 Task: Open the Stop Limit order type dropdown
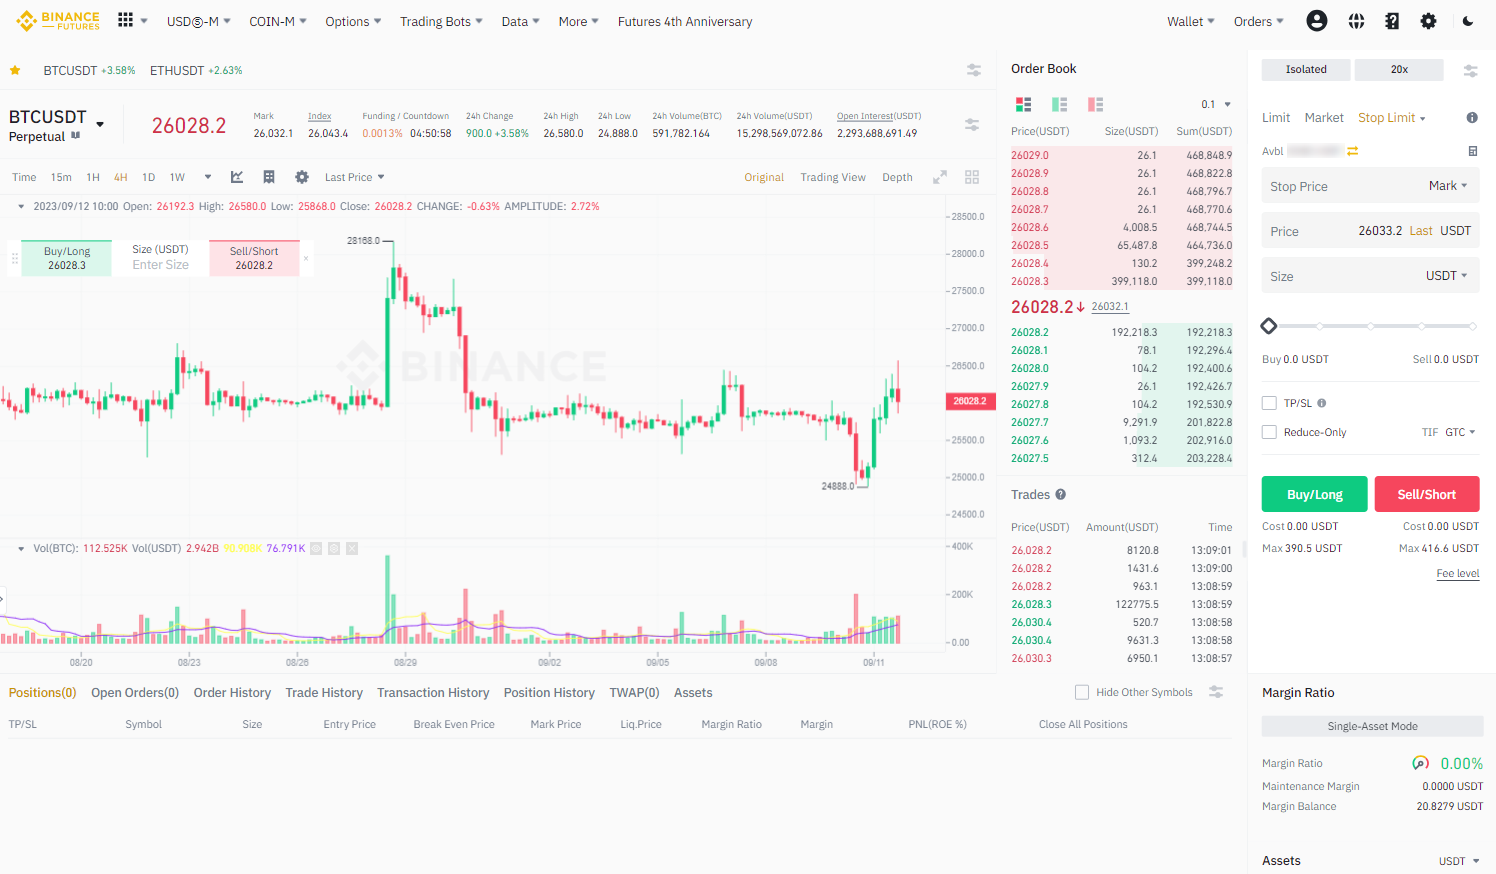point(1392,118)
